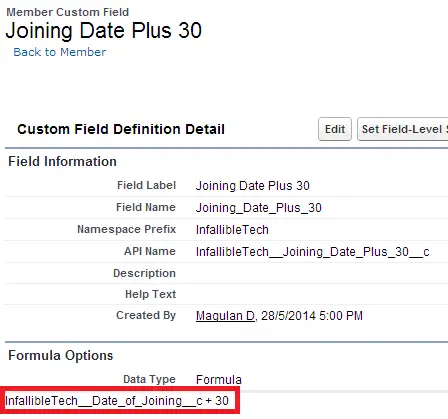Click the Member Custom Field breadcrumb text
Screen dimensions: 448x419
68,12
